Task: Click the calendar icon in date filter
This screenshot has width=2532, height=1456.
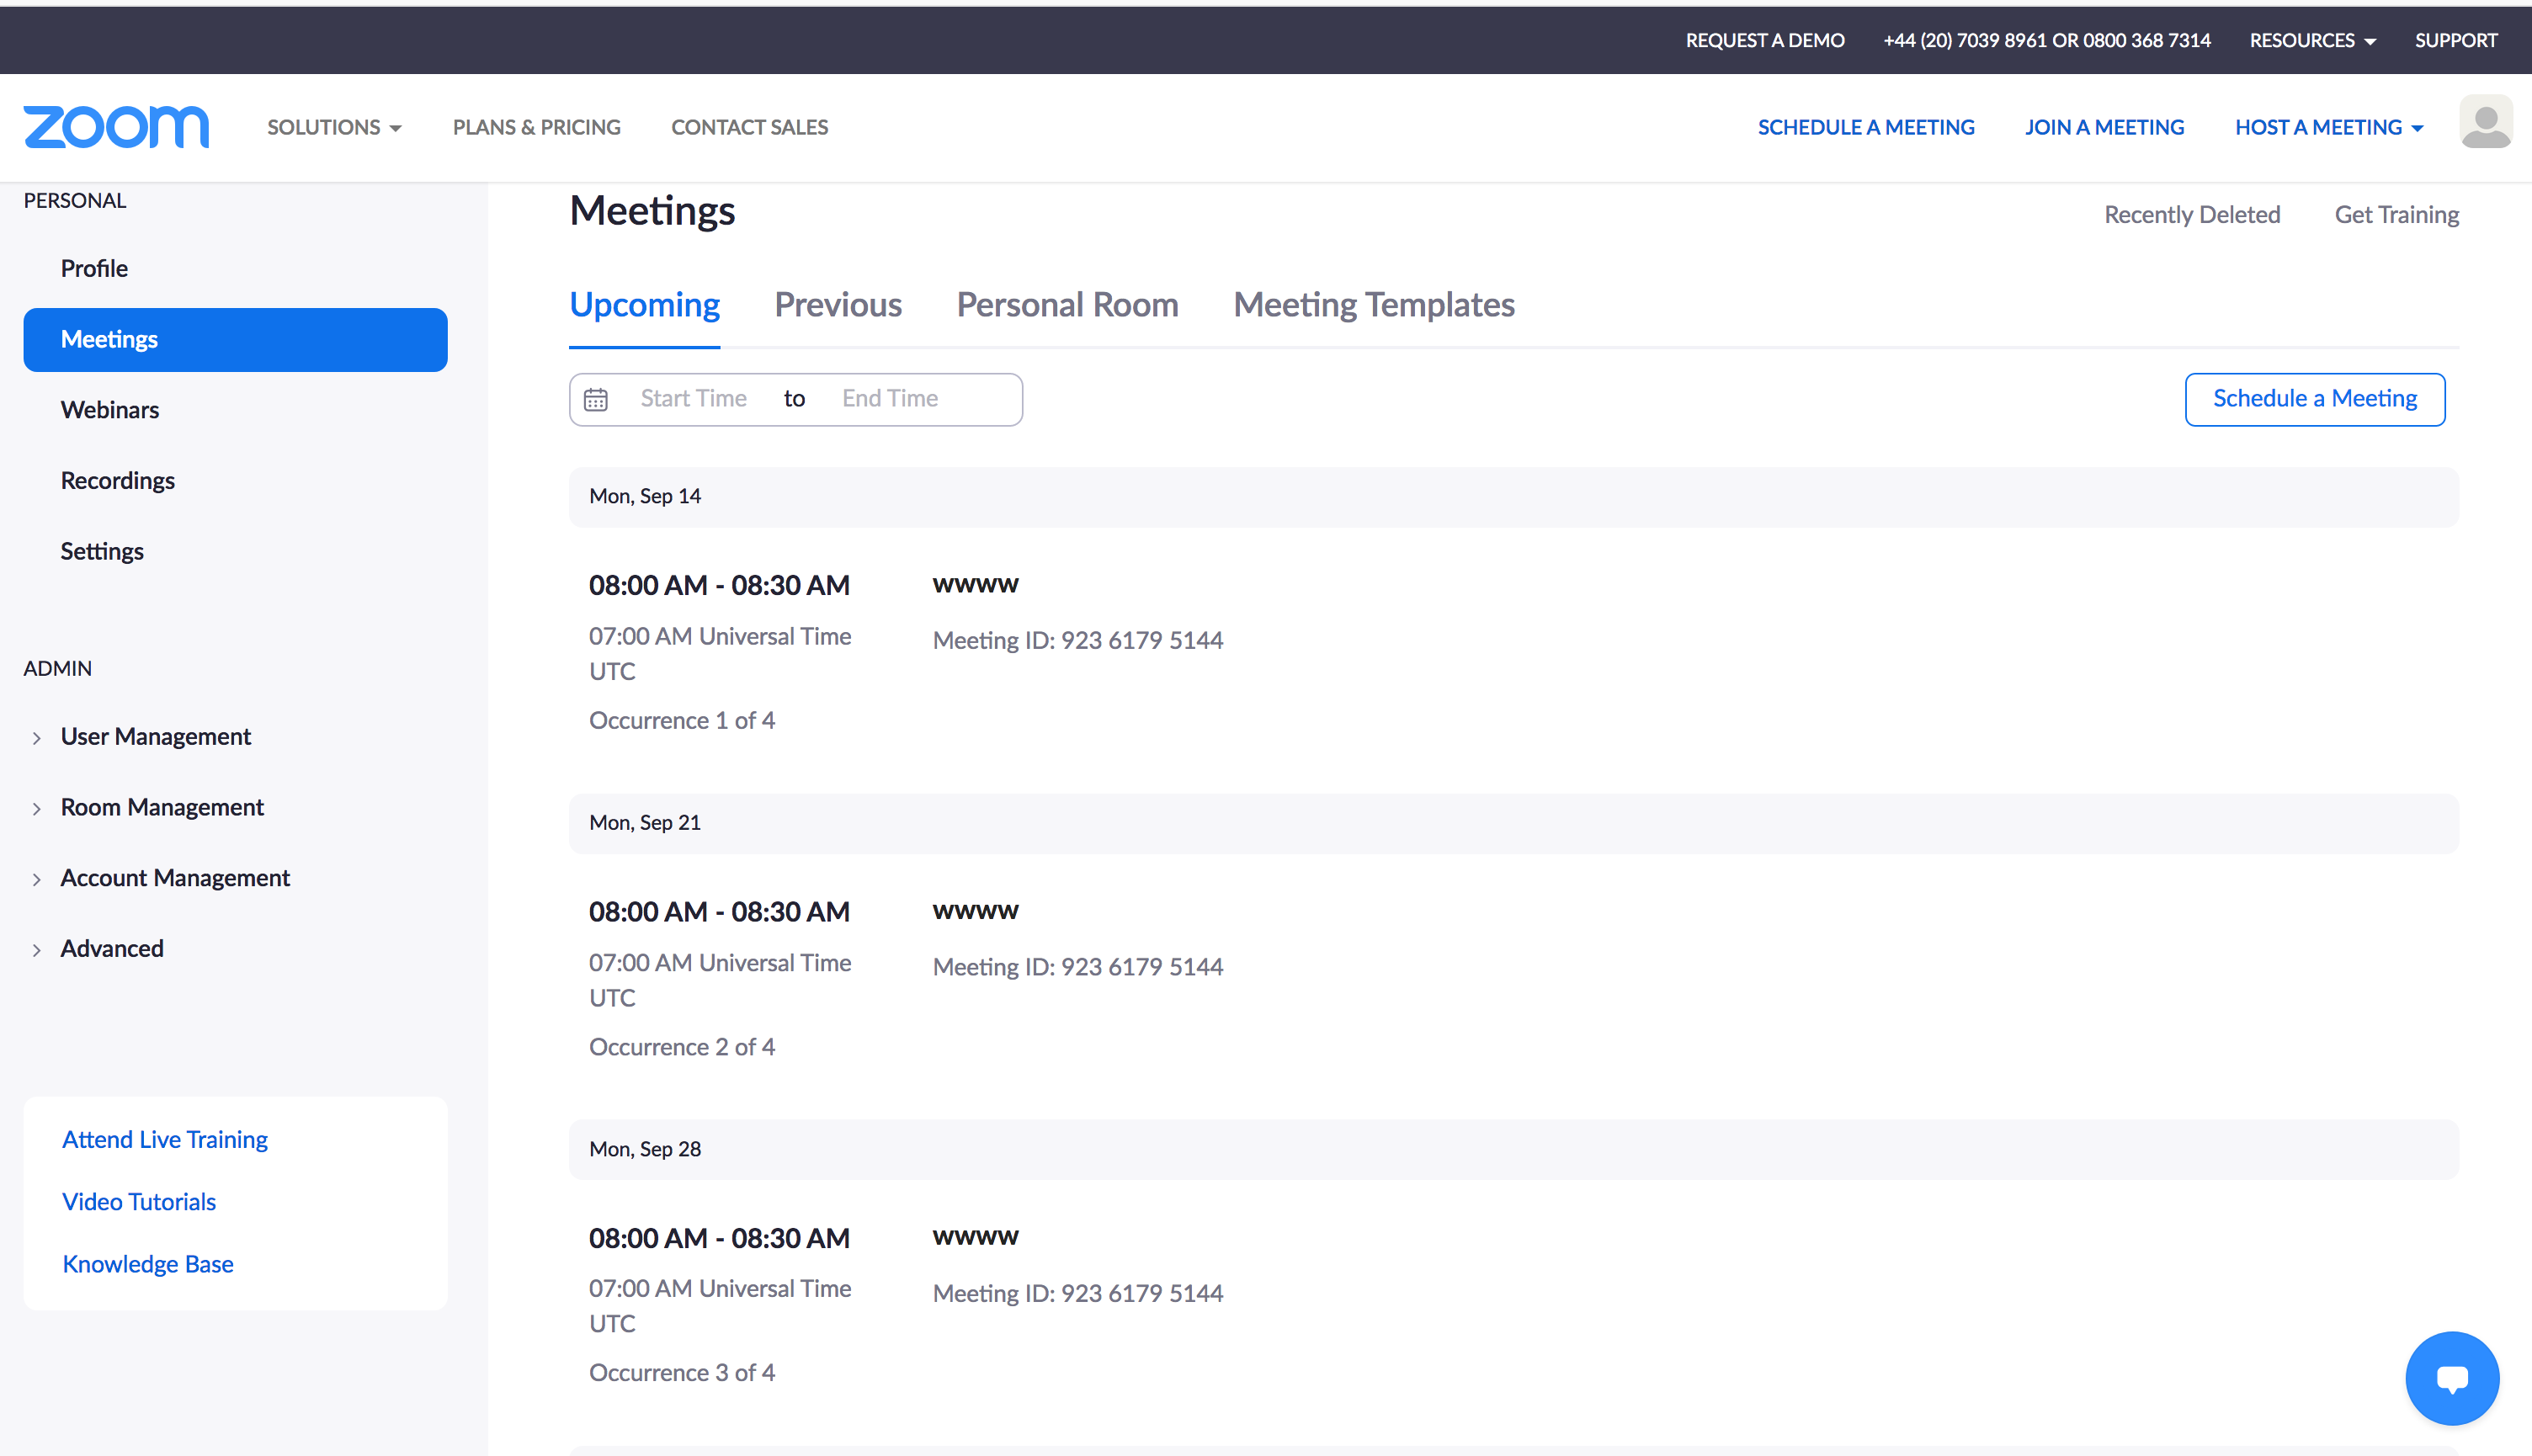Action: 596,399
